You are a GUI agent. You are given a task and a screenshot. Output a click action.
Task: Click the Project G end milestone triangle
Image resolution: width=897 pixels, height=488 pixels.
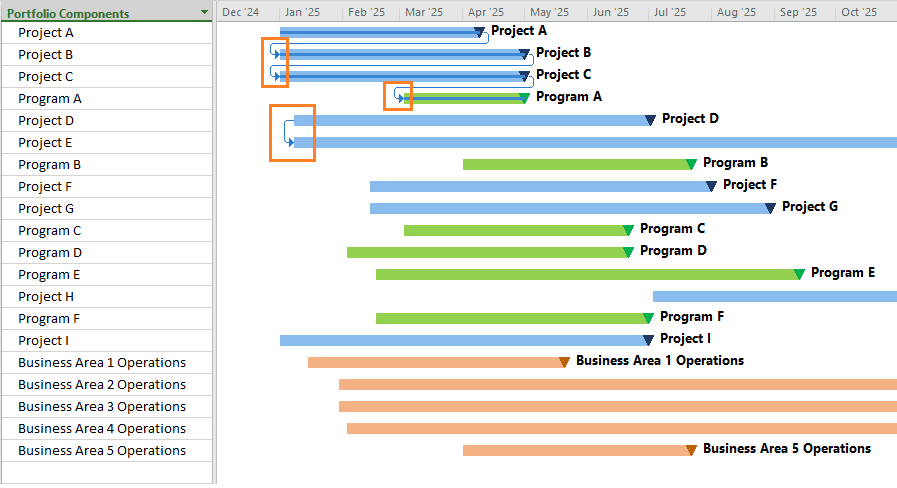(x=770, y=208)
